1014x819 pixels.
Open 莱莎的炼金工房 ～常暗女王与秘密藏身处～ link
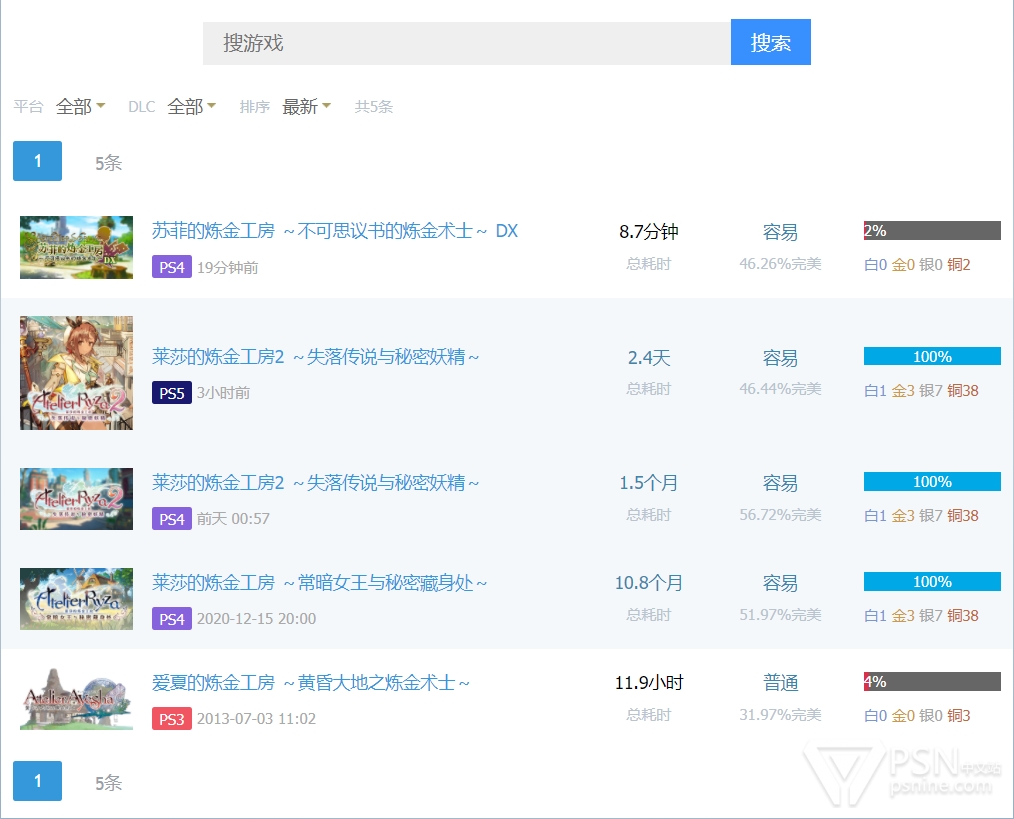coord(319,582)
